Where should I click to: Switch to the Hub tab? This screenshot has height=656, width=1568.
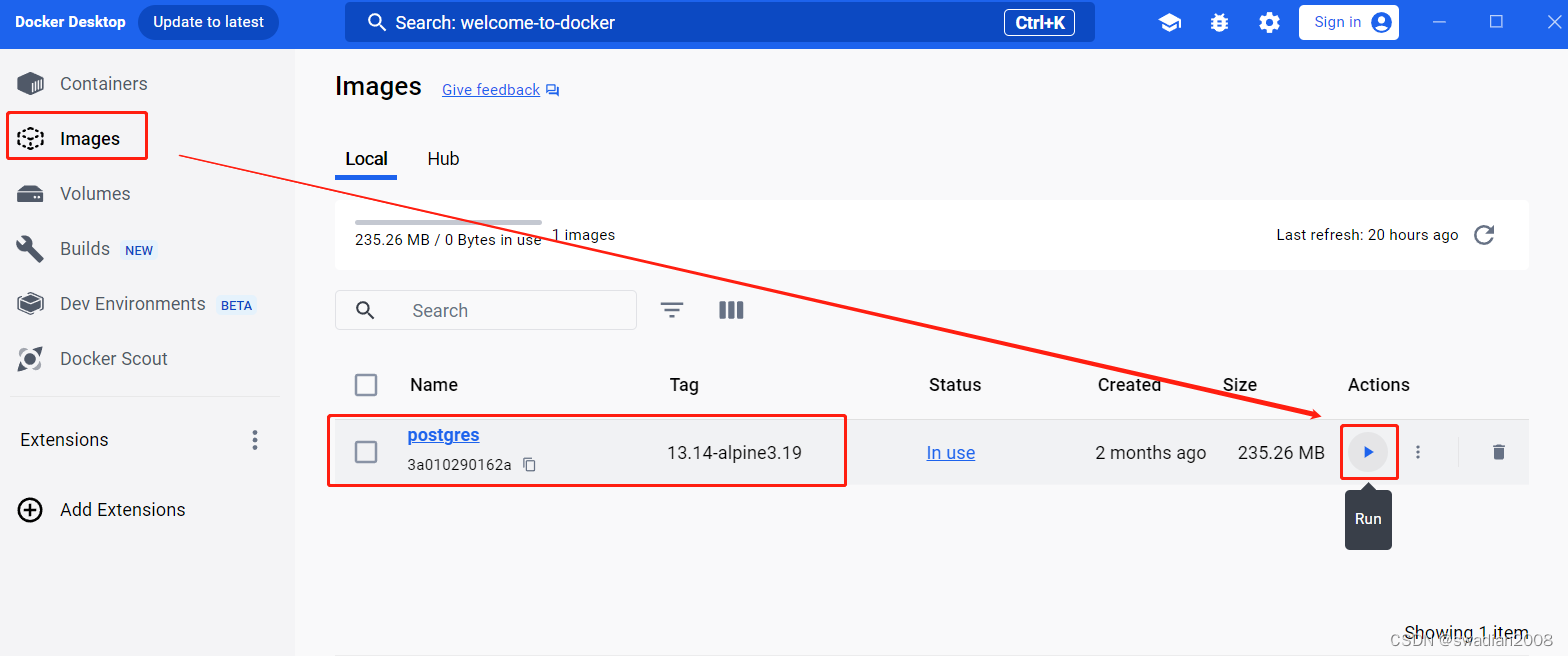click(443, 159)
